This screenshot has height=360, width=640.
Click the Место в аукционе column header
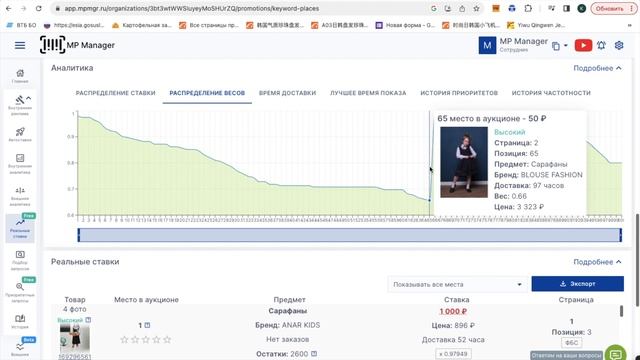[146, 300]
